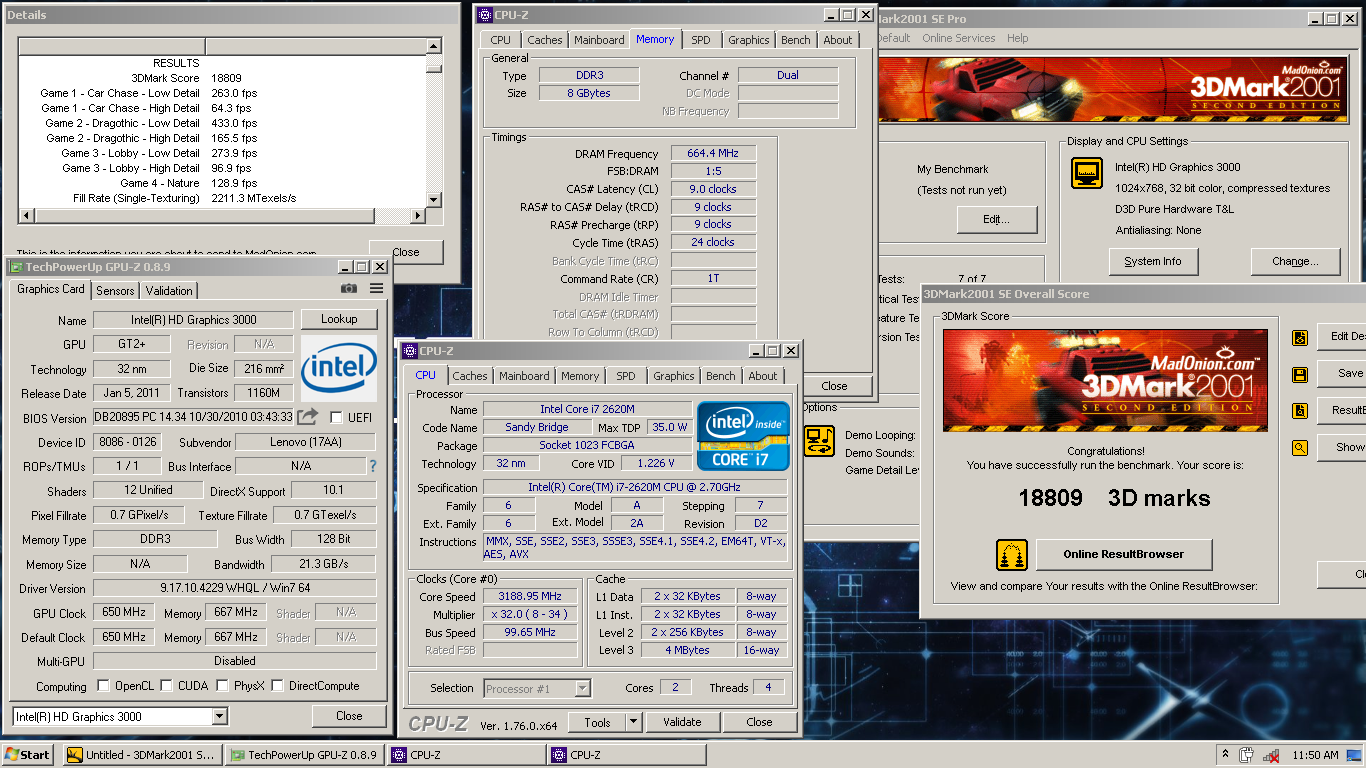Open the SPD tab in front CPU-Z window
The width and height of the screenshot is (1366, 768).
pyautogui.click(x=625, y=376)
